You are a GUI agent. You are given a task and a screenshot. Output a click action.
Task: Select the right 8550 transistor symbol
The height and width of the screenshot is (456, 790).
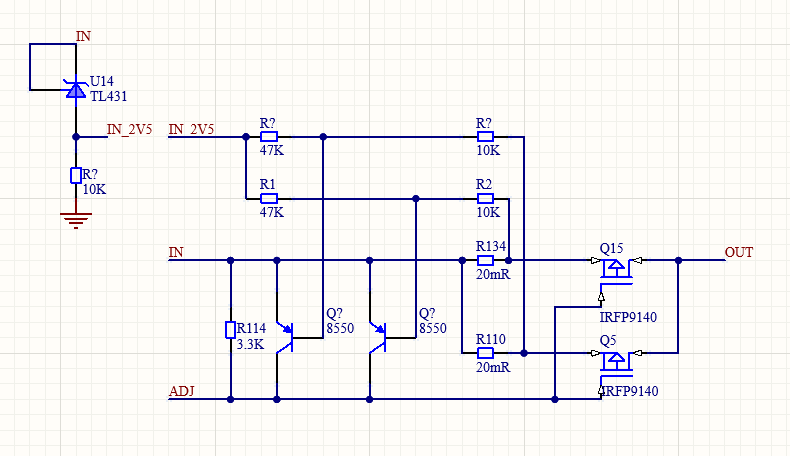(x=378, y=337)
